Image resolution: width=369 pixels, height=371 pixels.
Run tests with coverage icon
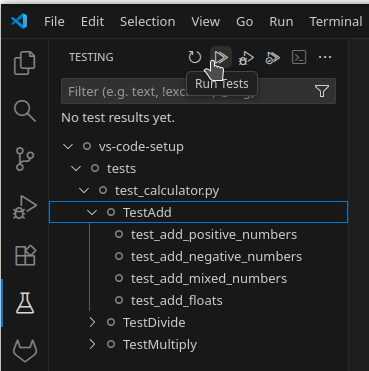[272, 58]
